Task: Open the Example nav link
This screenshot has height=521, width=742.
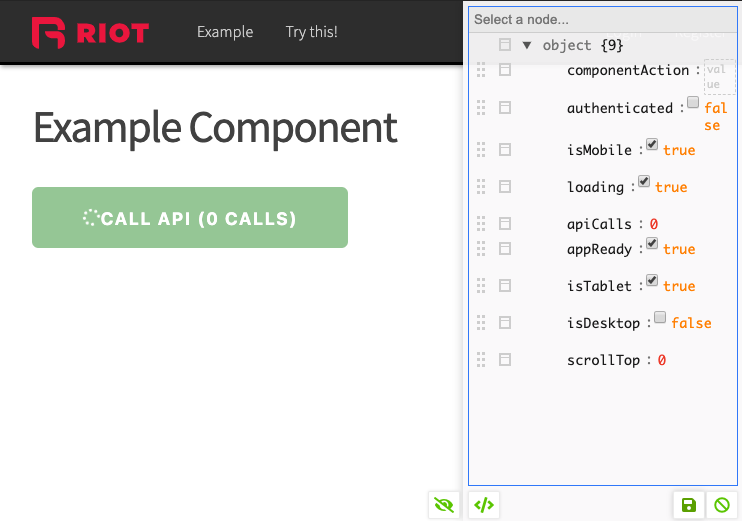Action: pos(225,32)
